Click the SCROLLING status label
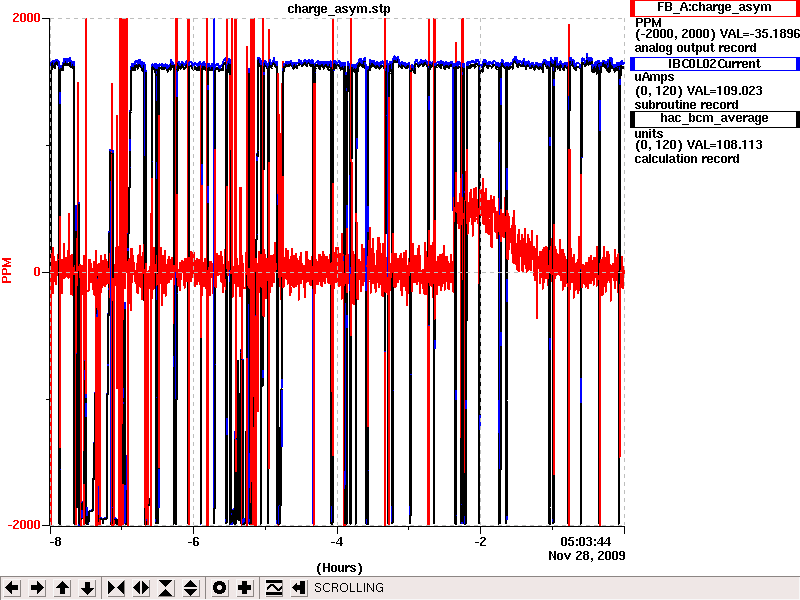The height and width of the screenshot is (600, 800). coord(349,588)
